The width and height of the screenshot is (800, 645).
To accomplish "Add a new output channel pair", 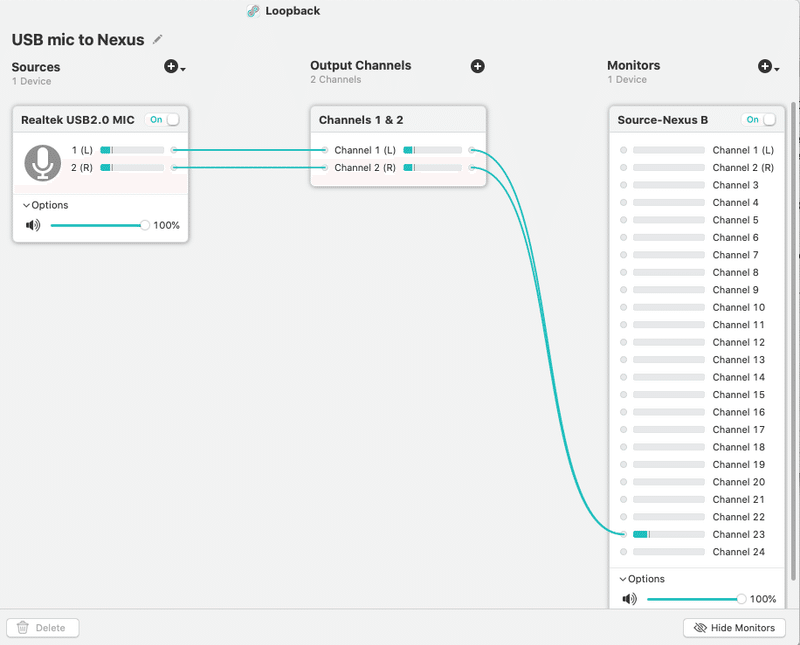I will click(478, 66).
